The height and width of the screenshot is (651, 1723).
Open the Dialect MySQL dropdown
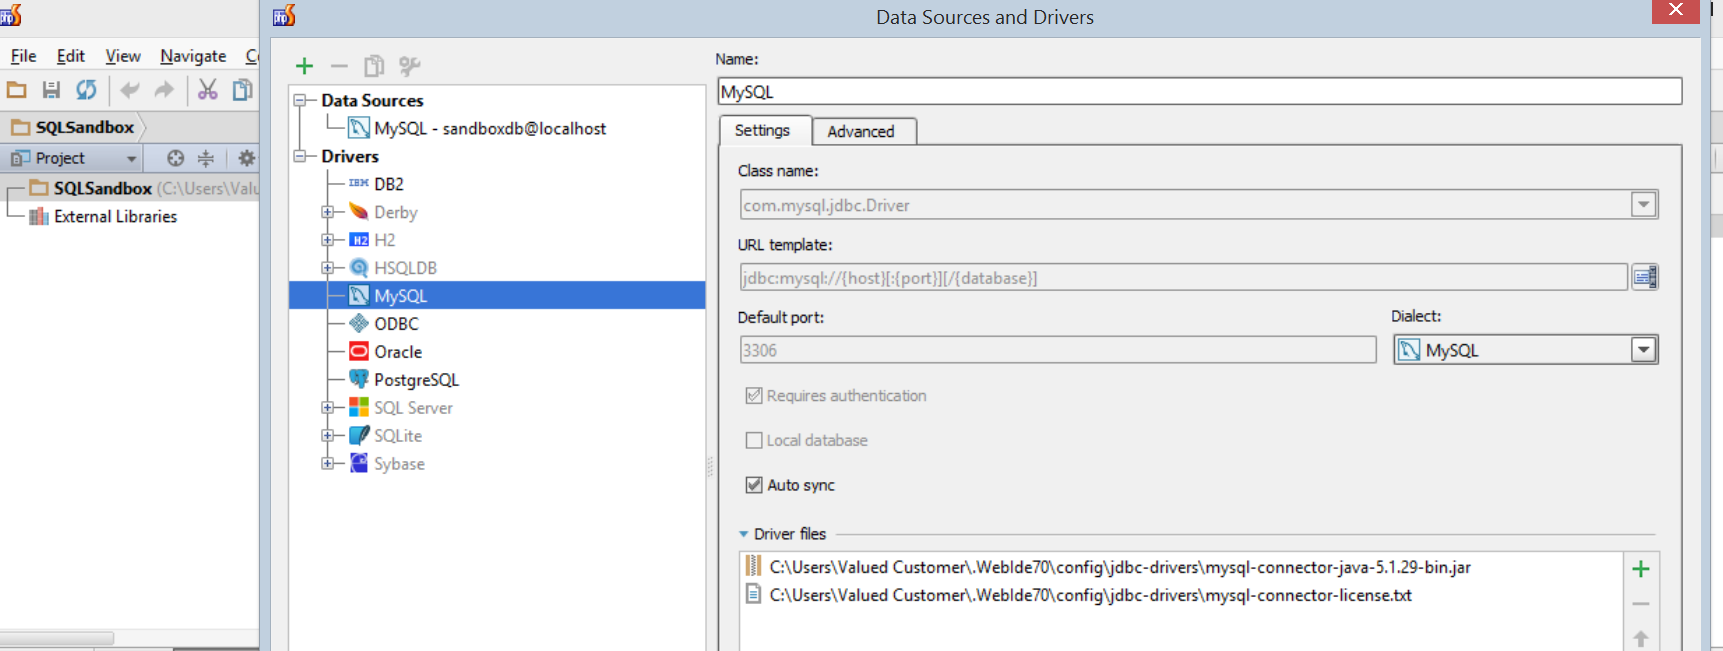(1643, 350)
